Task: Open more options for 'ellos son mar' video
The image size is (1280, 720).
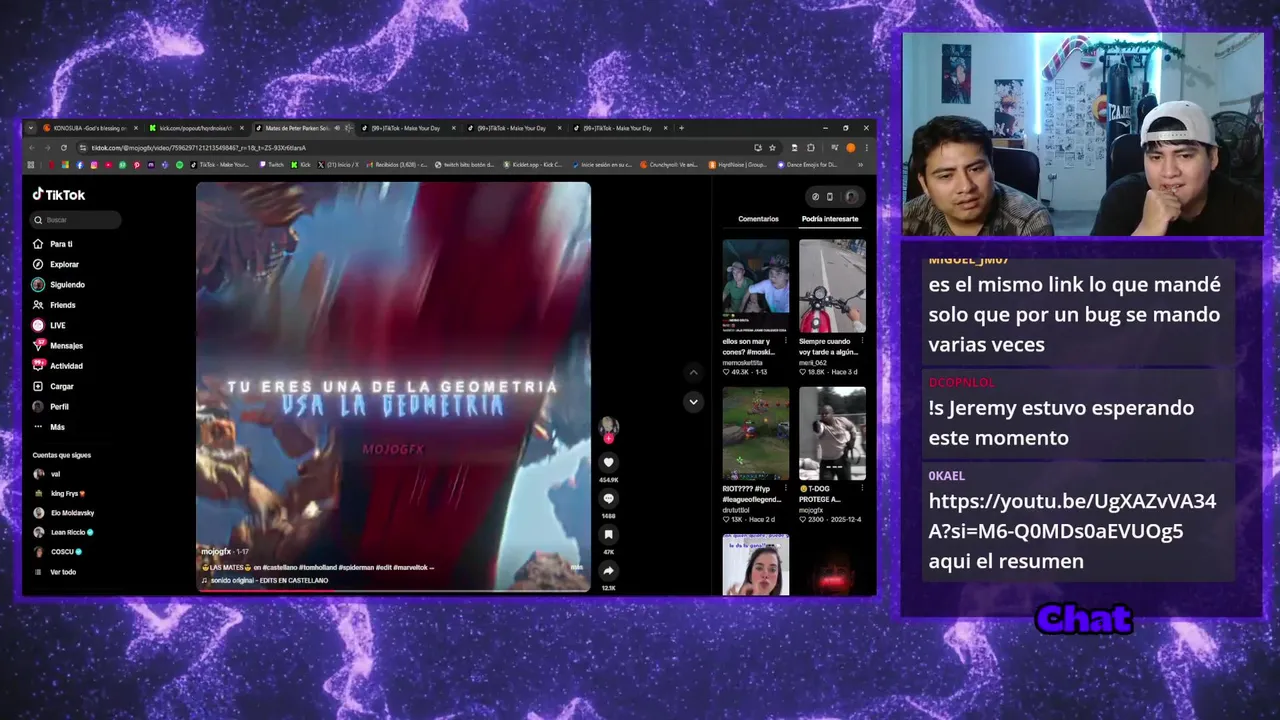Action: pos(786,342)
